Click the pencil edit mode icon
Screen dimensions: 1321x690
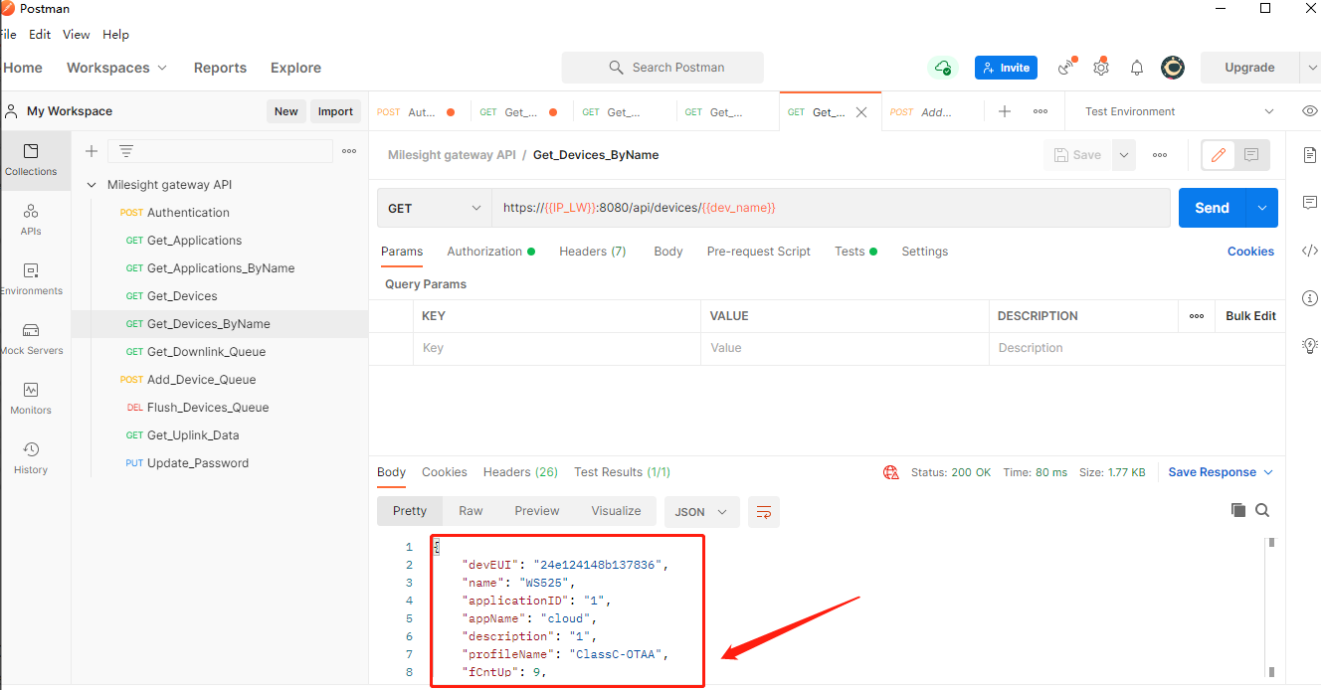[x=1218, y=155]
